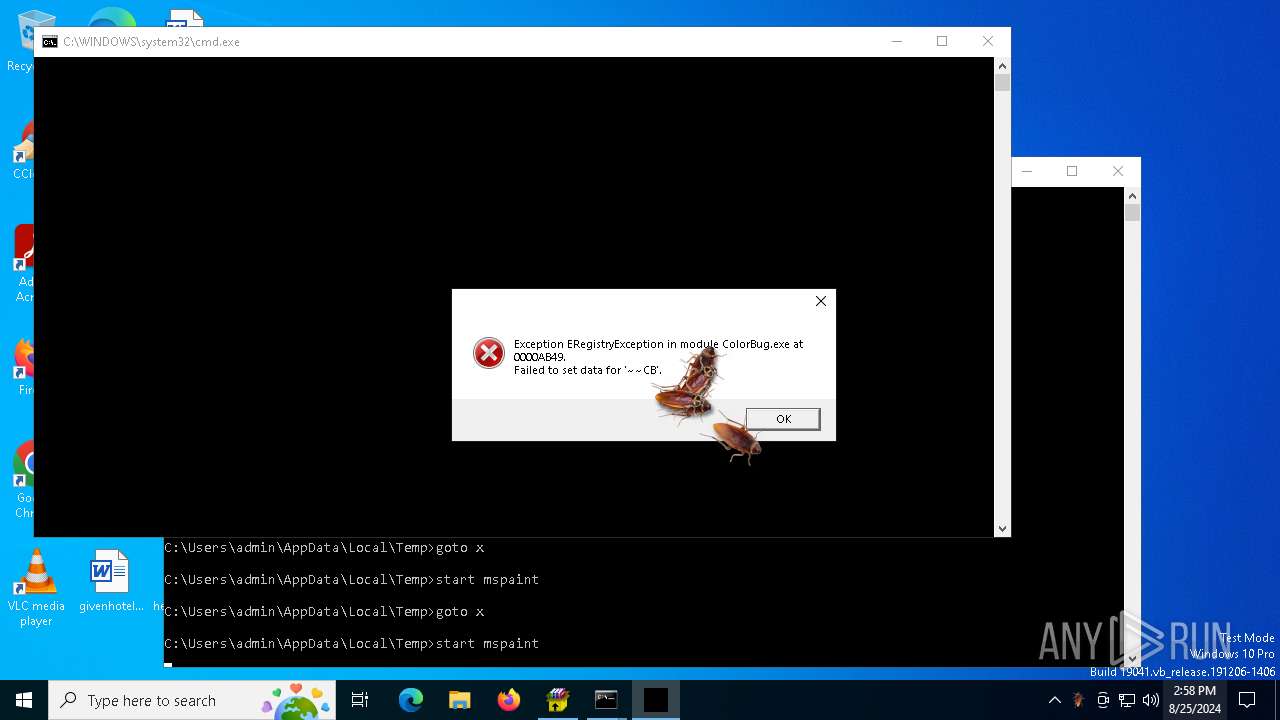Click the cockroach tray icon
The height and width of the screenshot is (720, 1280).
(1078, 700)
